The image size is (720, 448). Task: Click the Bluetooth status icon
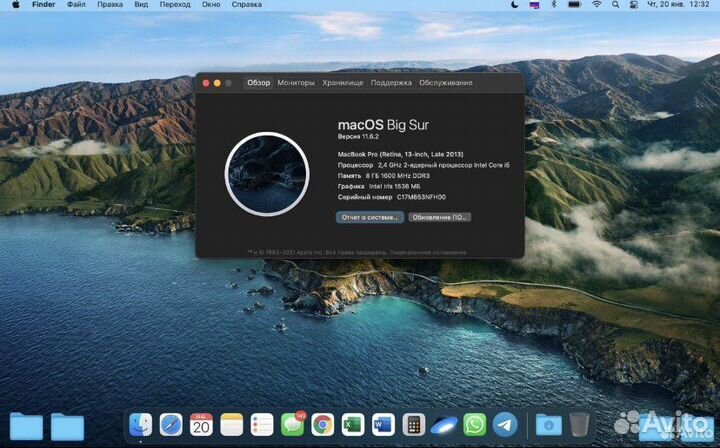coord(554,5)
